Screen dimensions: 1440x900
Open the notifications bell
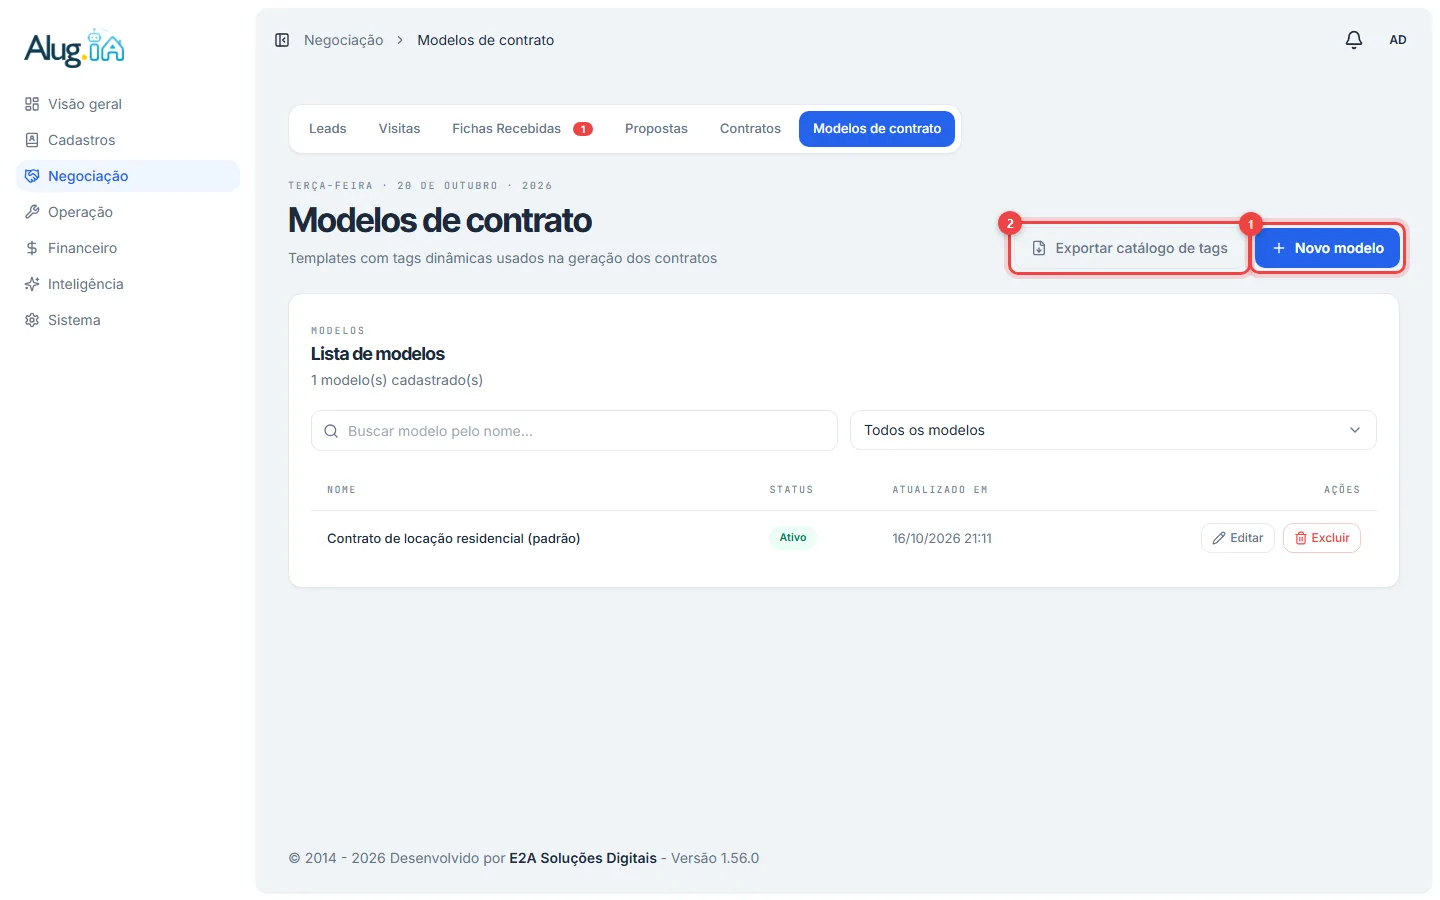[x=1353, y=40]
